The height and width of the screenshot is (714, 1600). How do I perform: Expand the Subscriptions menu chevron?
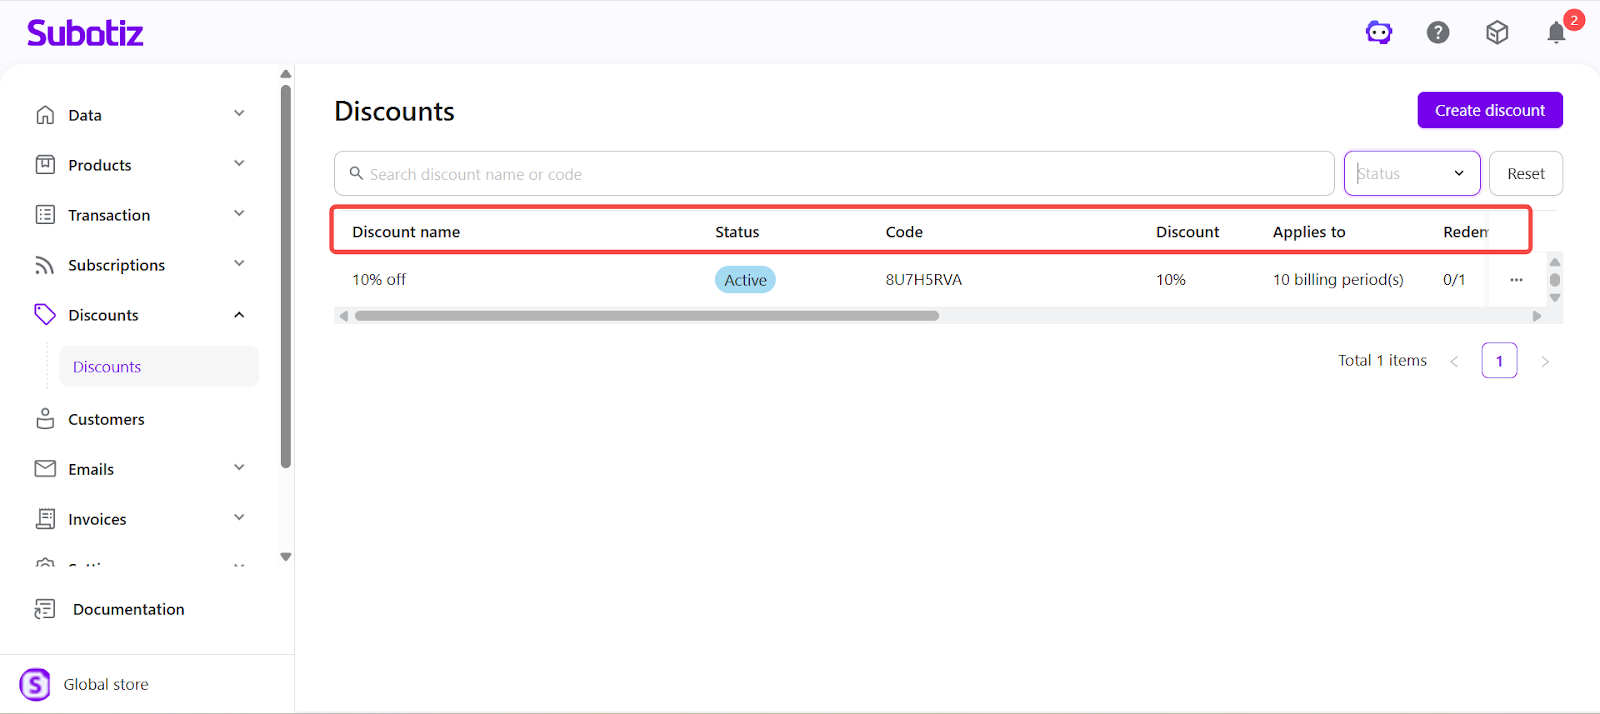click(239, 264)
